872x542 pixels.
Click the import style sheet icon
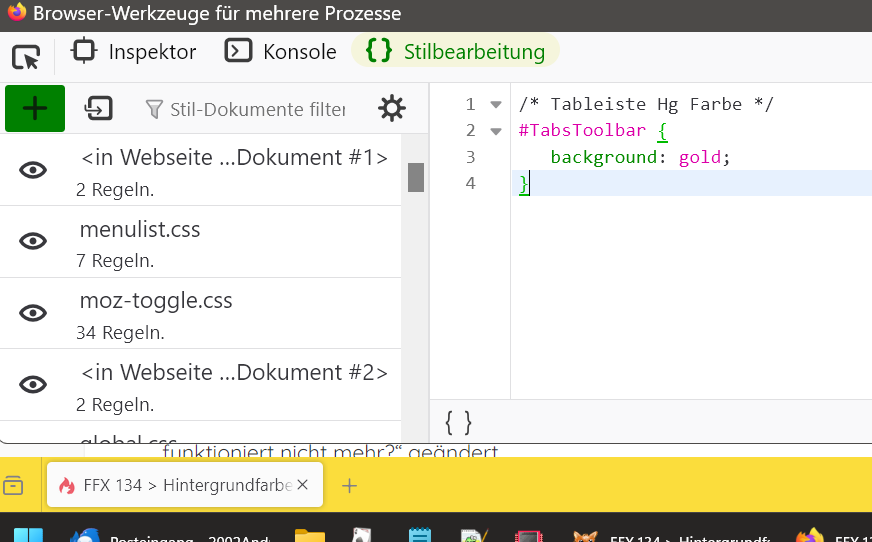pos(98,108)
